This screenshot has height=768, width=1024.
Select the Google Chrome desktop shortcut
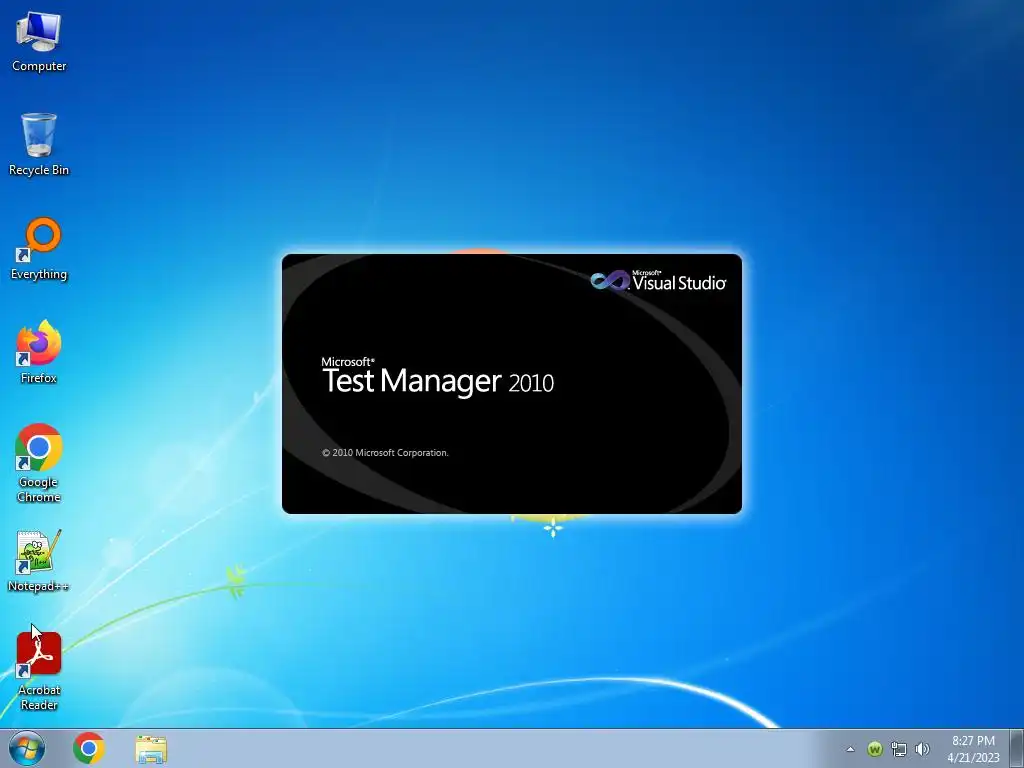pyautogui.click(x=39, y=464)
